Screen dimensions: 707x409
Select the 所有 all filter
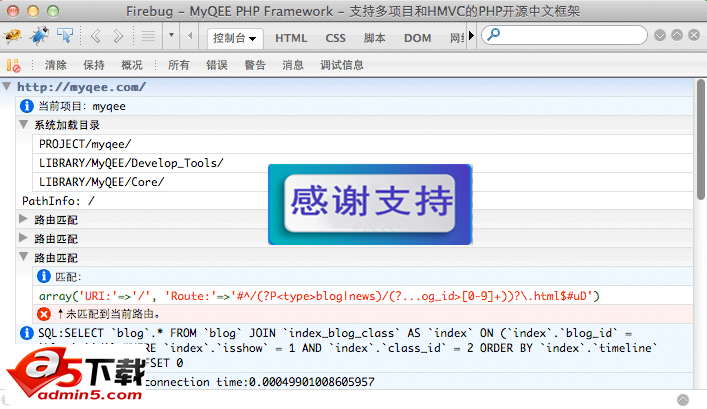(179, 65)
